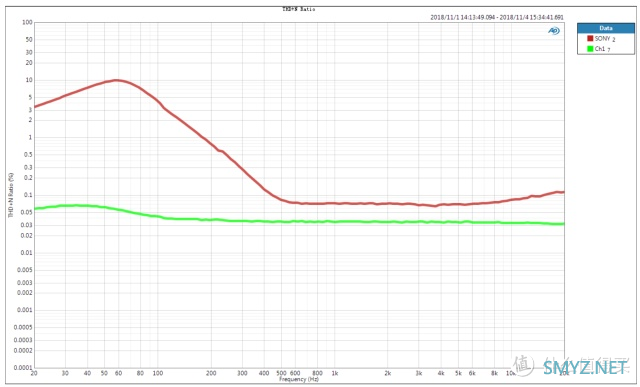The height and width of the screenshot is (387, 640).
Task: Click the 20 tick at the frequency axis start
Action: (x=34, y=373)
